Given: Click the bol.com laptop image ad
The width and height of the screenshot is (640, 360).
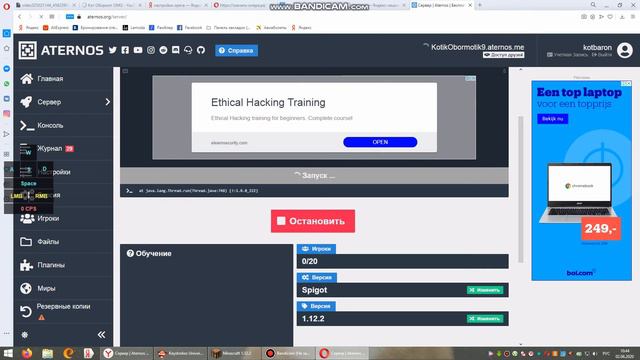Looking at the screenshot, I should coord(581,180).
